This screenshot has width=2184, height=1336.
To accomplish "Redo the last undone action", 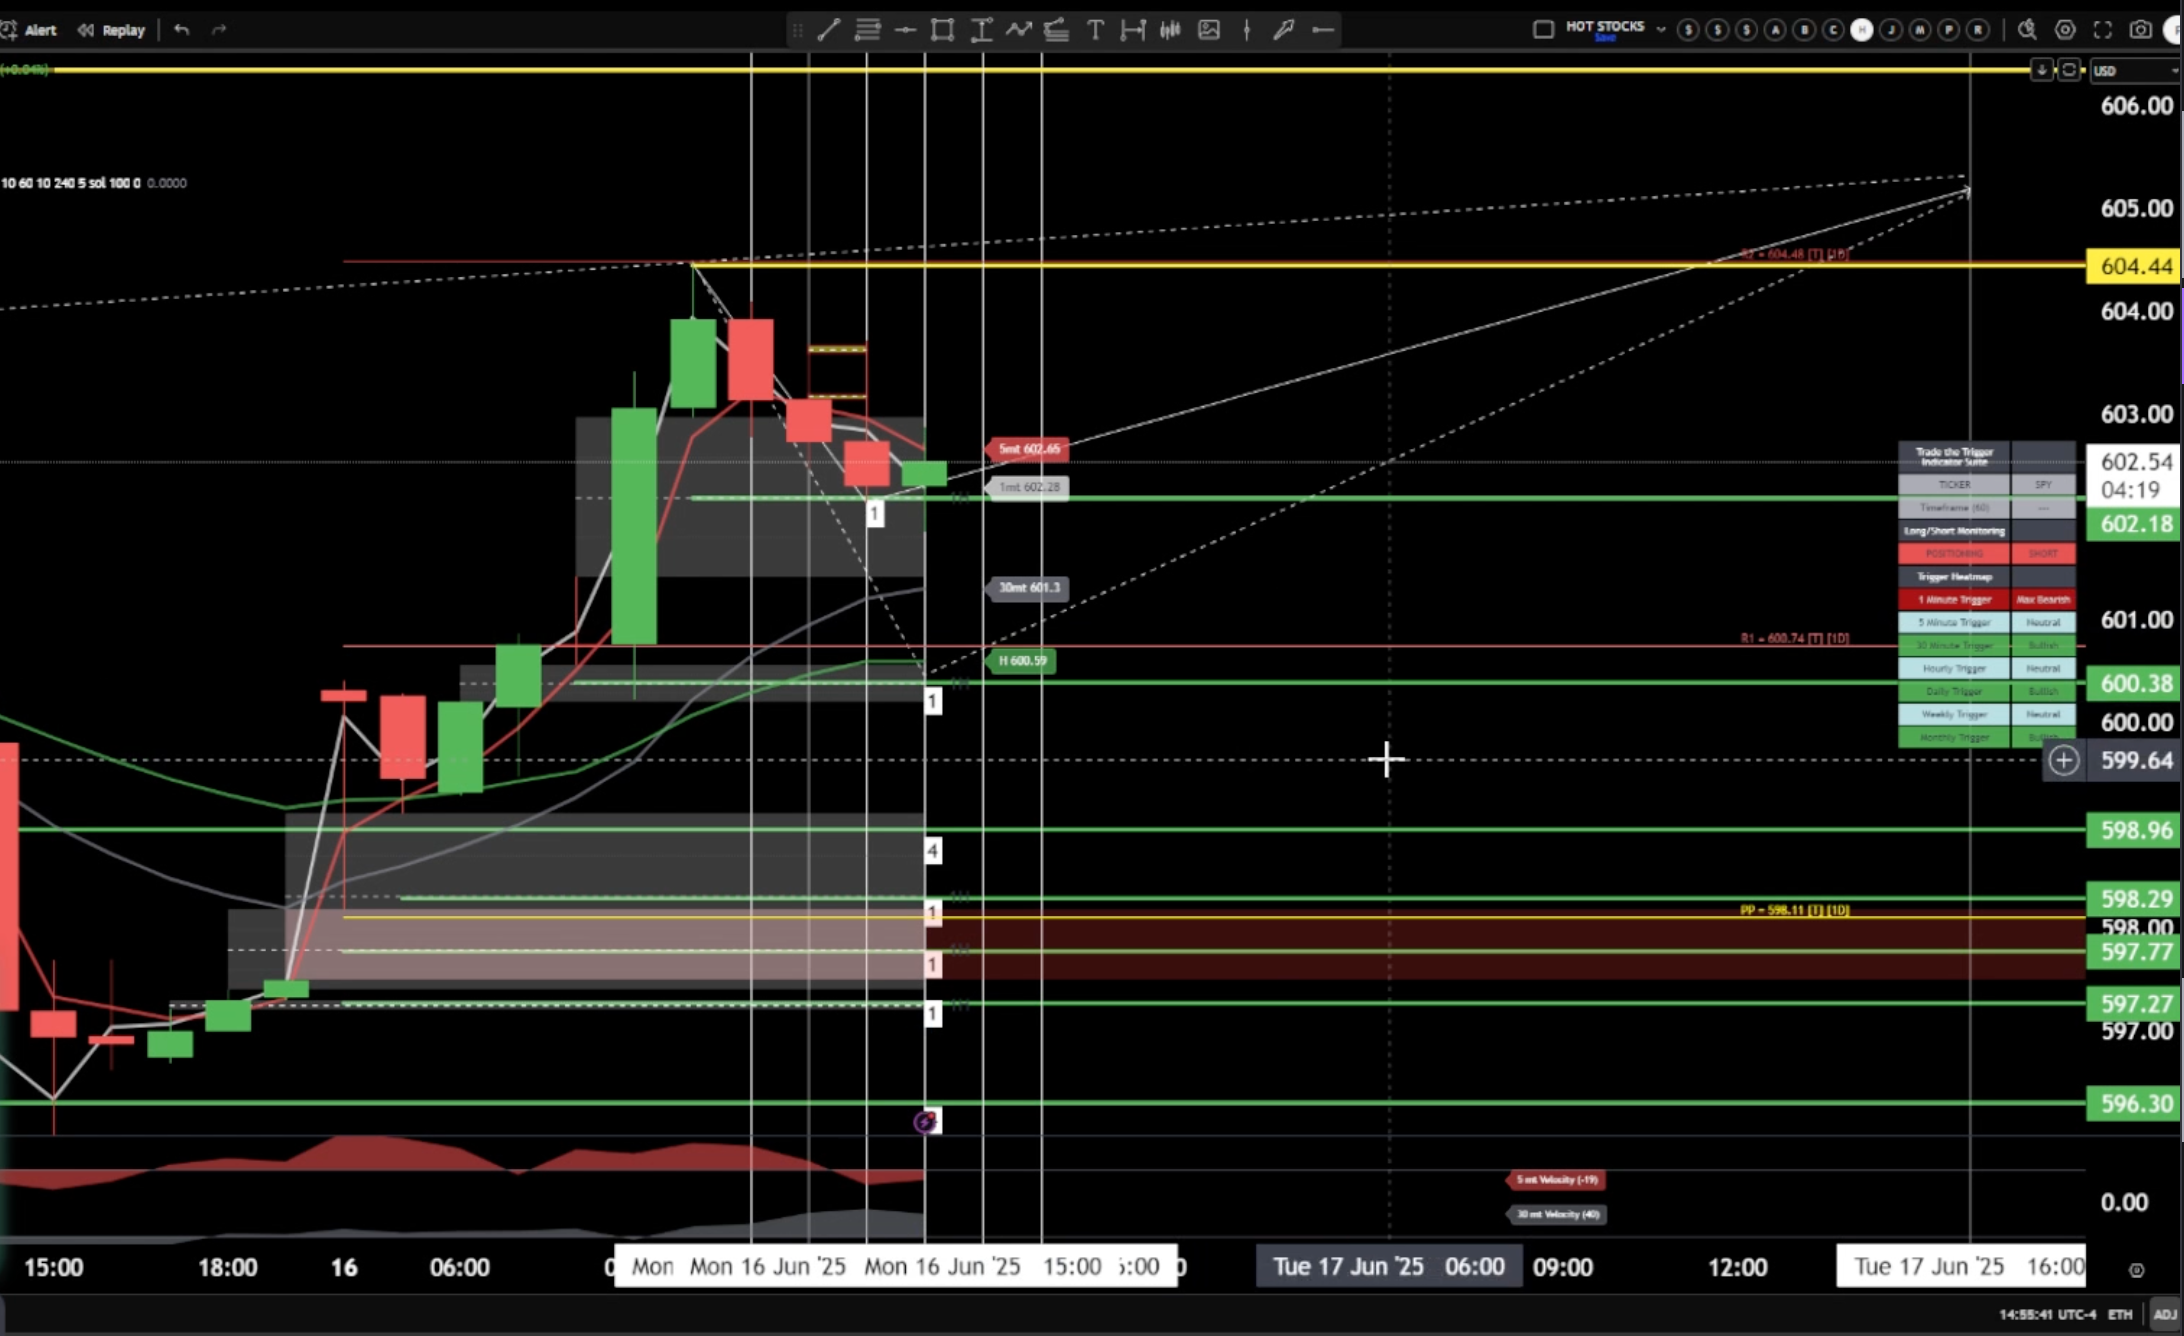I will 219,30.
